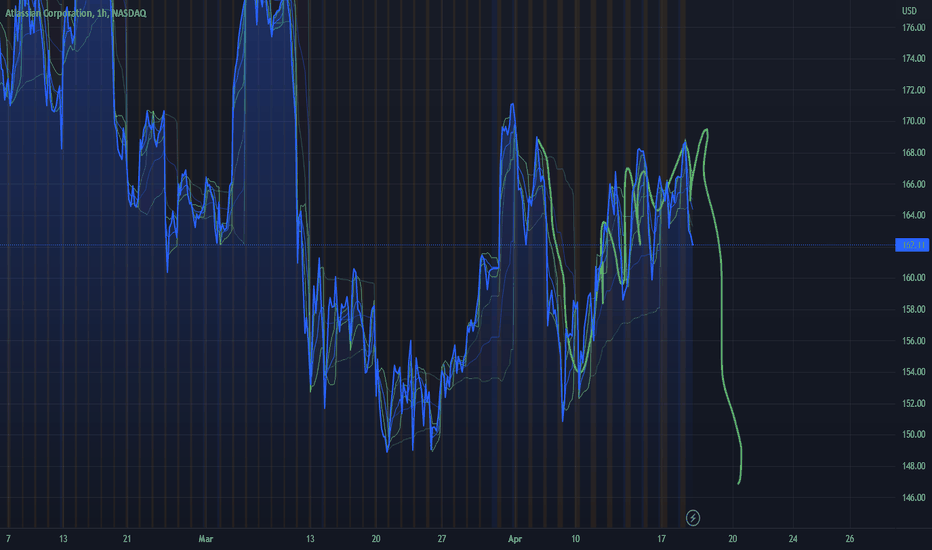Screen dimensions: 932x550
Task: Click the 158.00 price axis label
Action: pyautogui.click(x=914, y=309)
